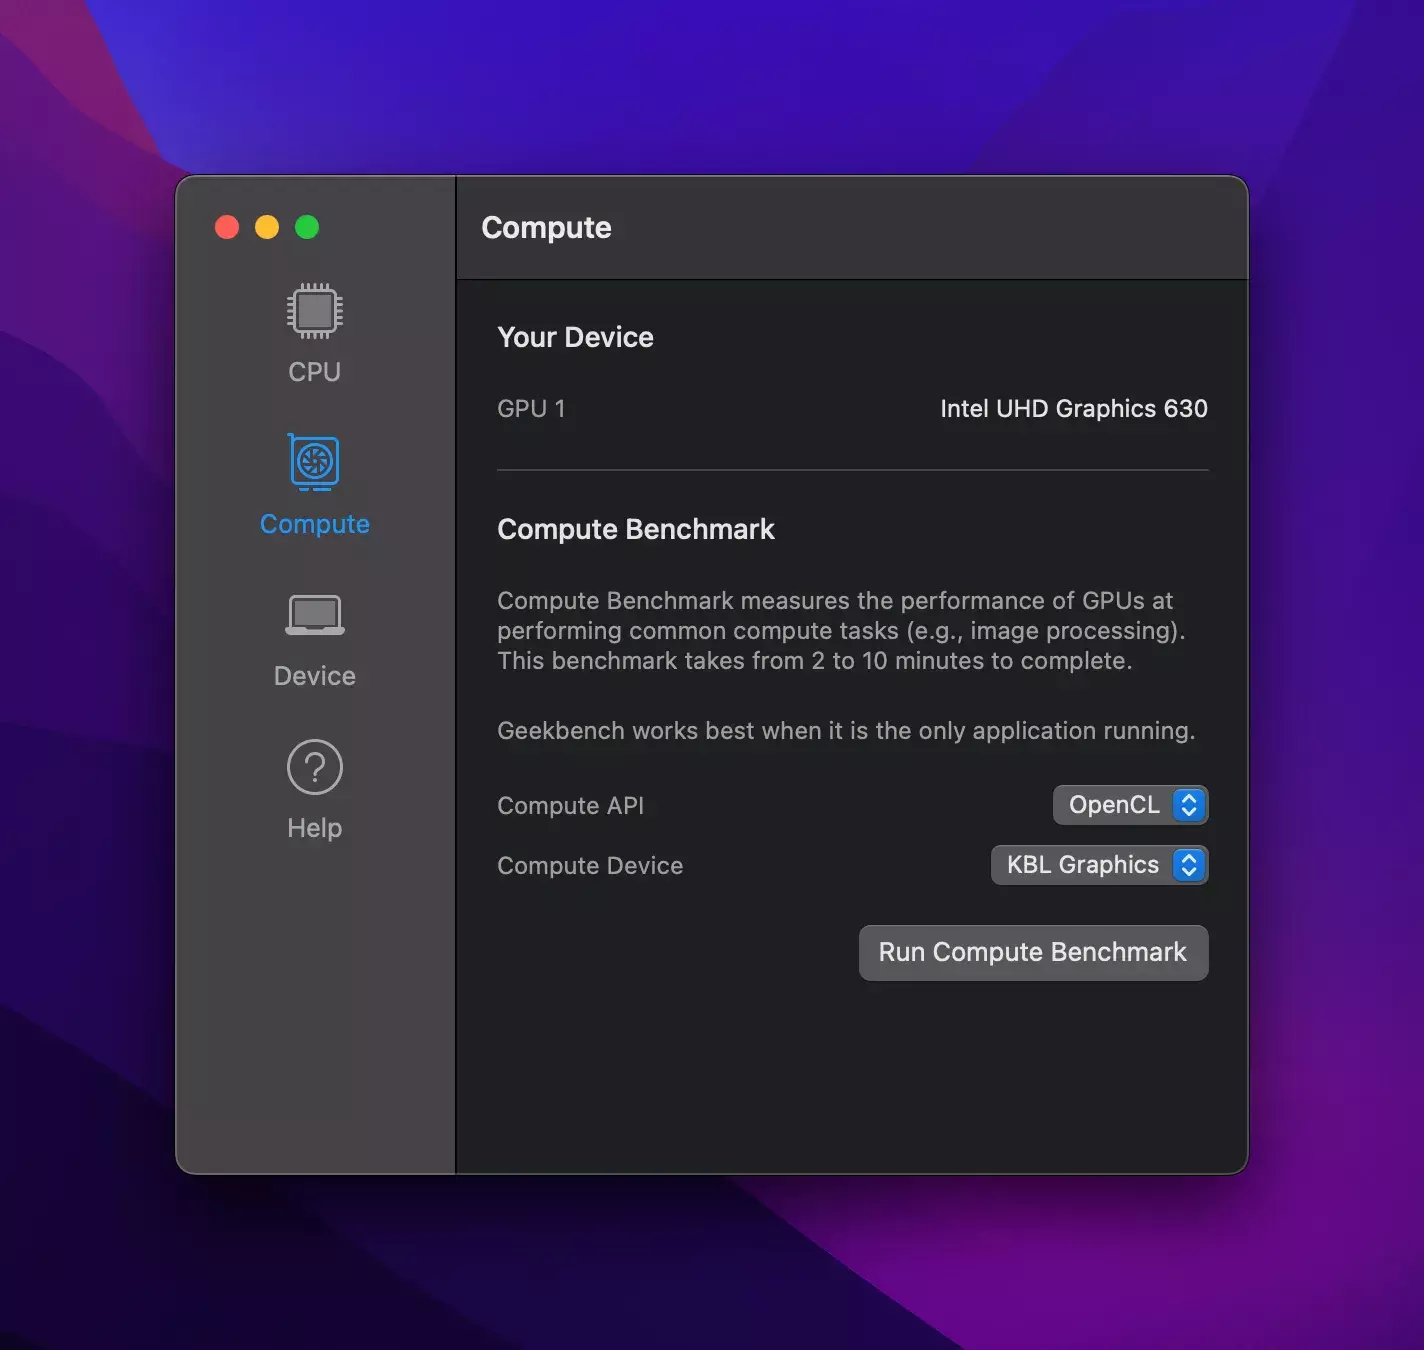Maximize the window using the green button
The image size is (1424, 1350).
(x=307, y=227)
